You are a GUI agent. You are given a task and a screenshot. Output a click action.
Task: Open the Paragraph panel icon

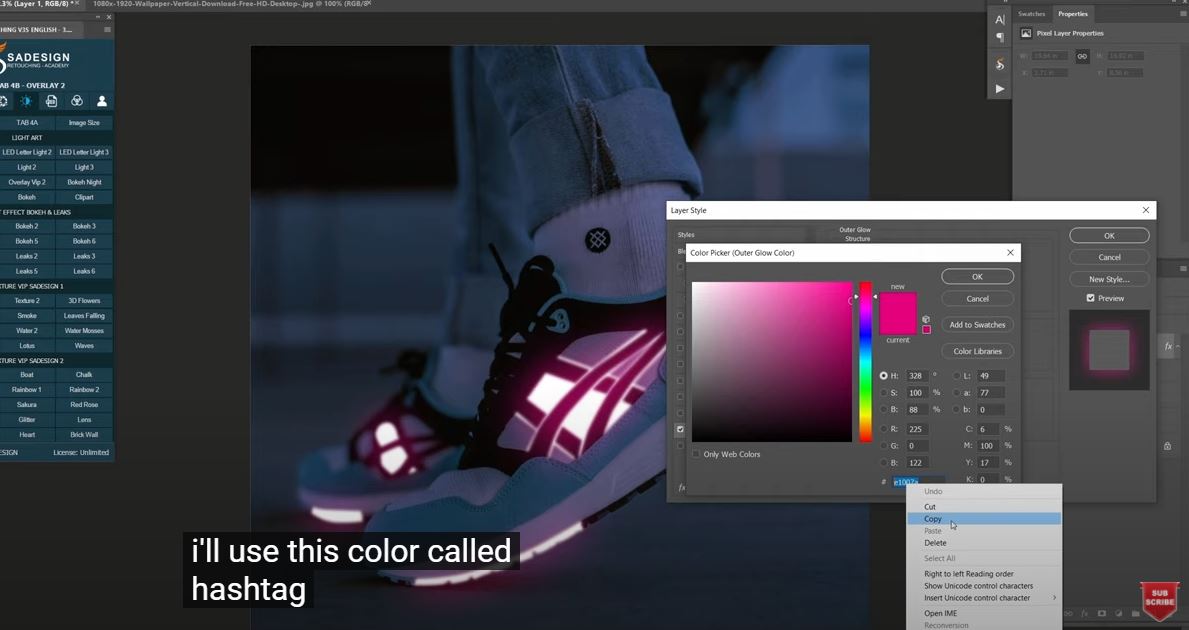pyautogui.click(x=1000, y=38)
